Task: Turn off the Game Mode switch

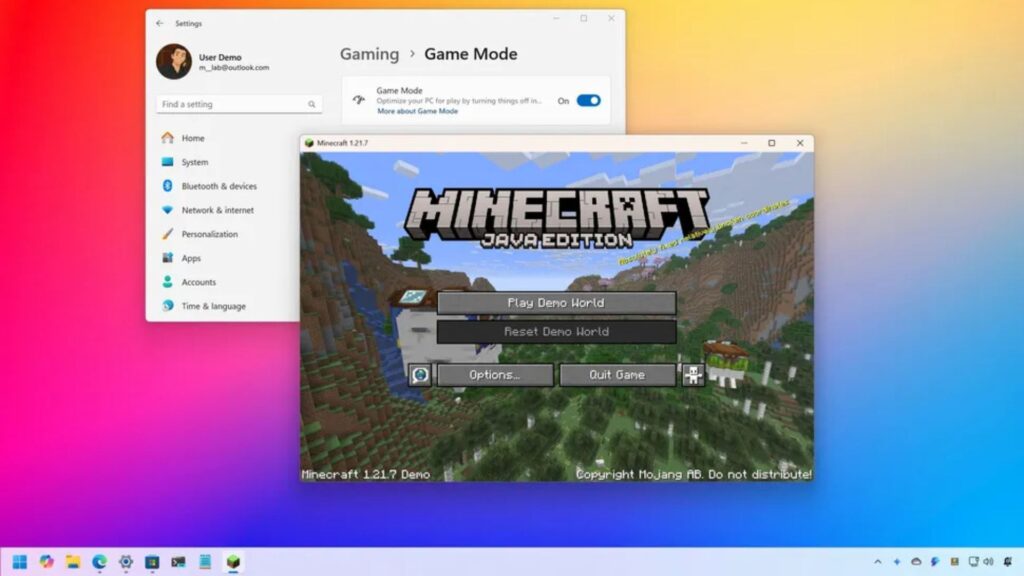Action: coord(588,101)
